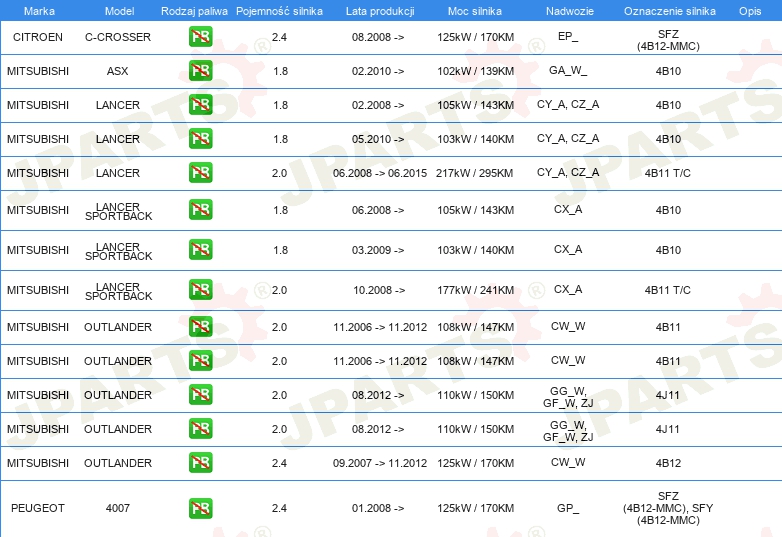Click fuel icon in LANCER SPORTBACK 06.2008 row
The height and width of the screenshot is (537, 782).
200,210
